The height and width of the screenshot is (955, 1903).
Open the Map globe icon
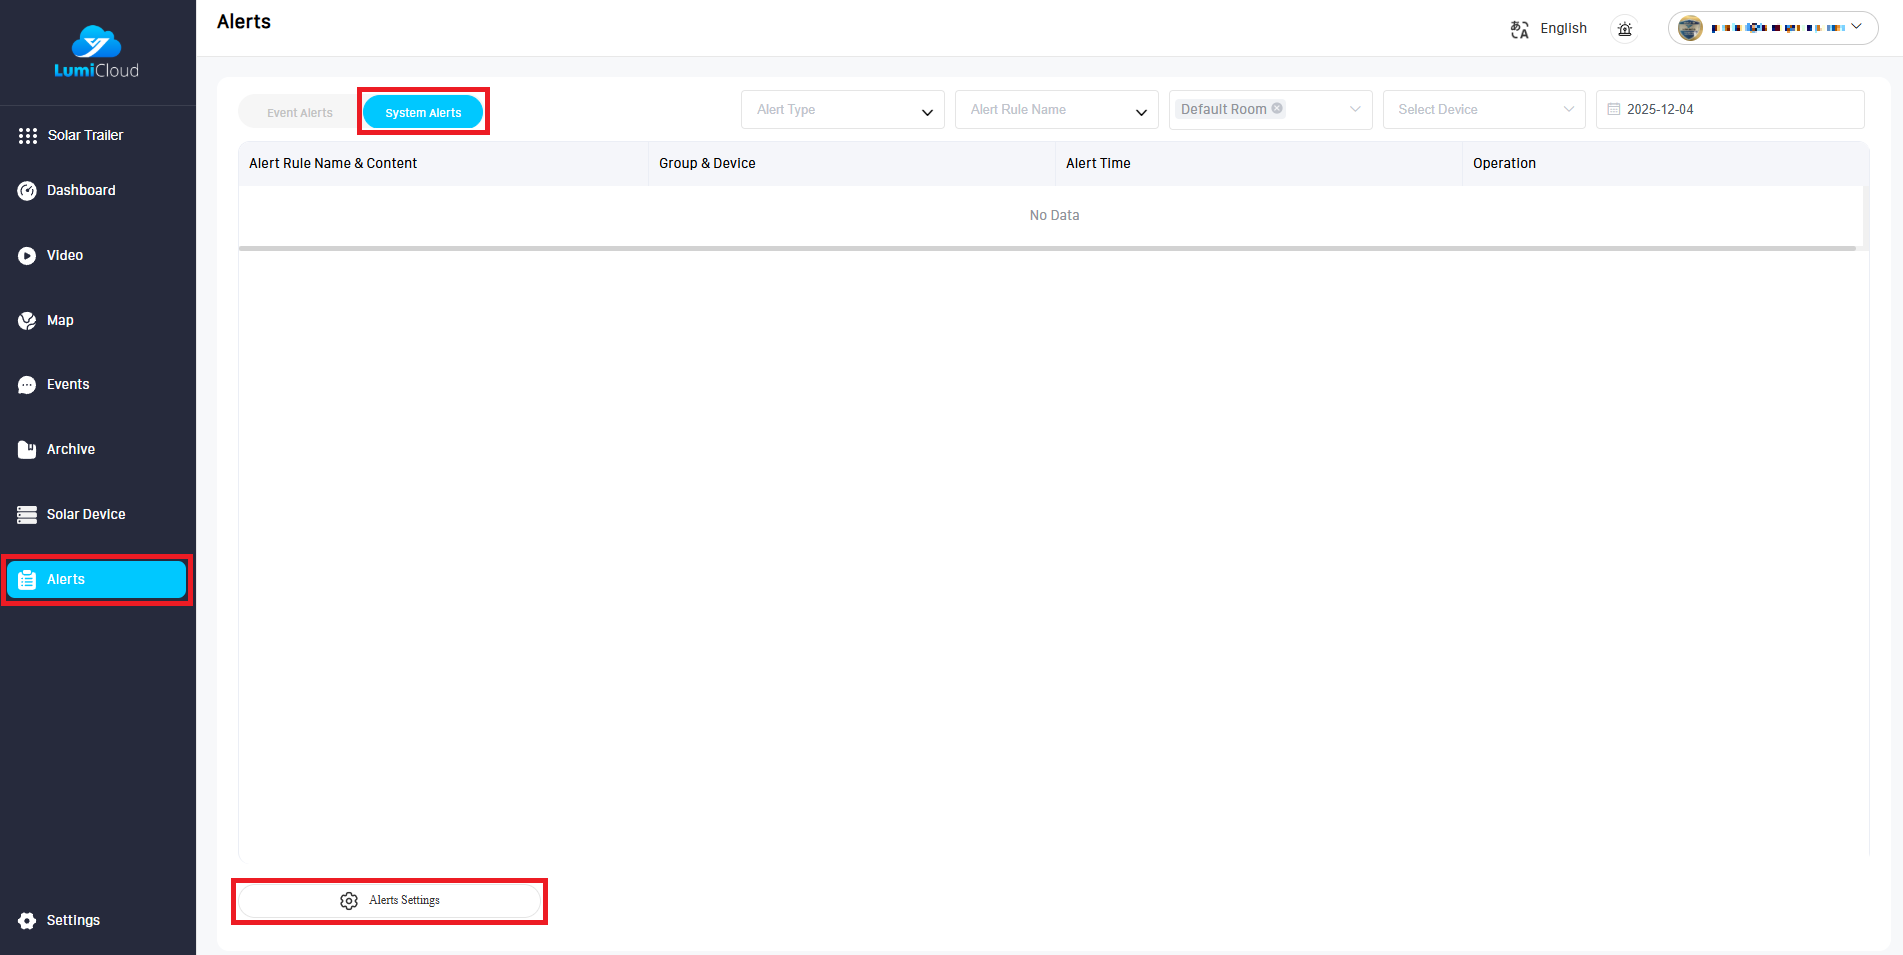27,321
